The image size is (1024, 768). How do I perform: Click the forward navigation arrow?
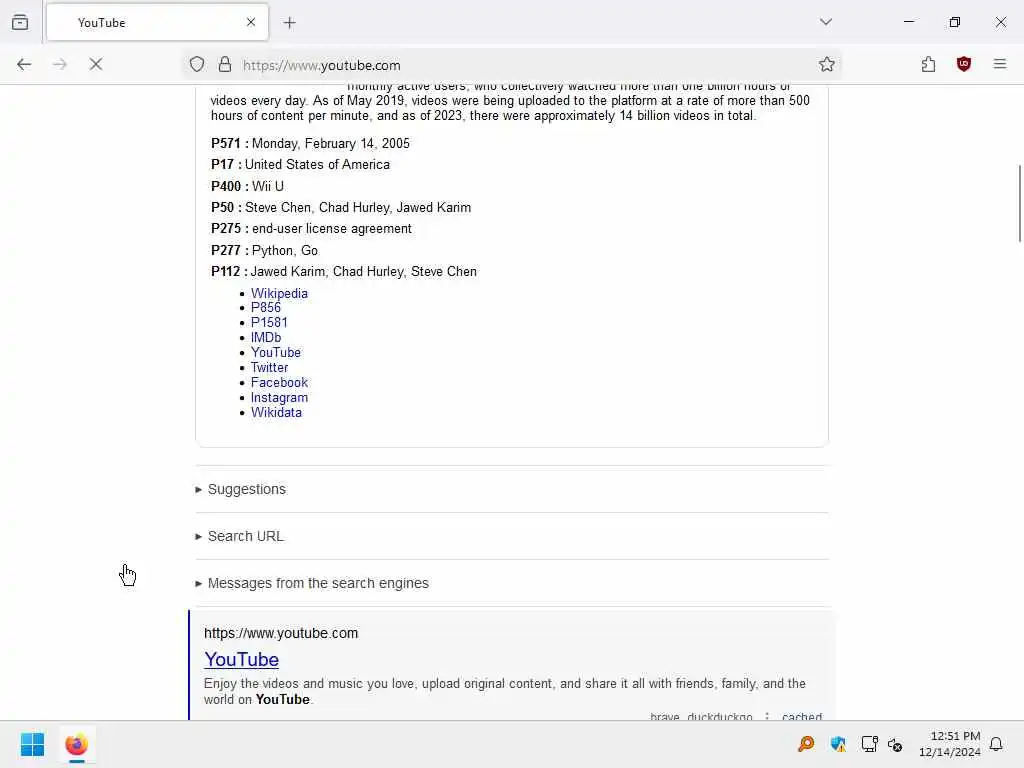click(59, 64)
